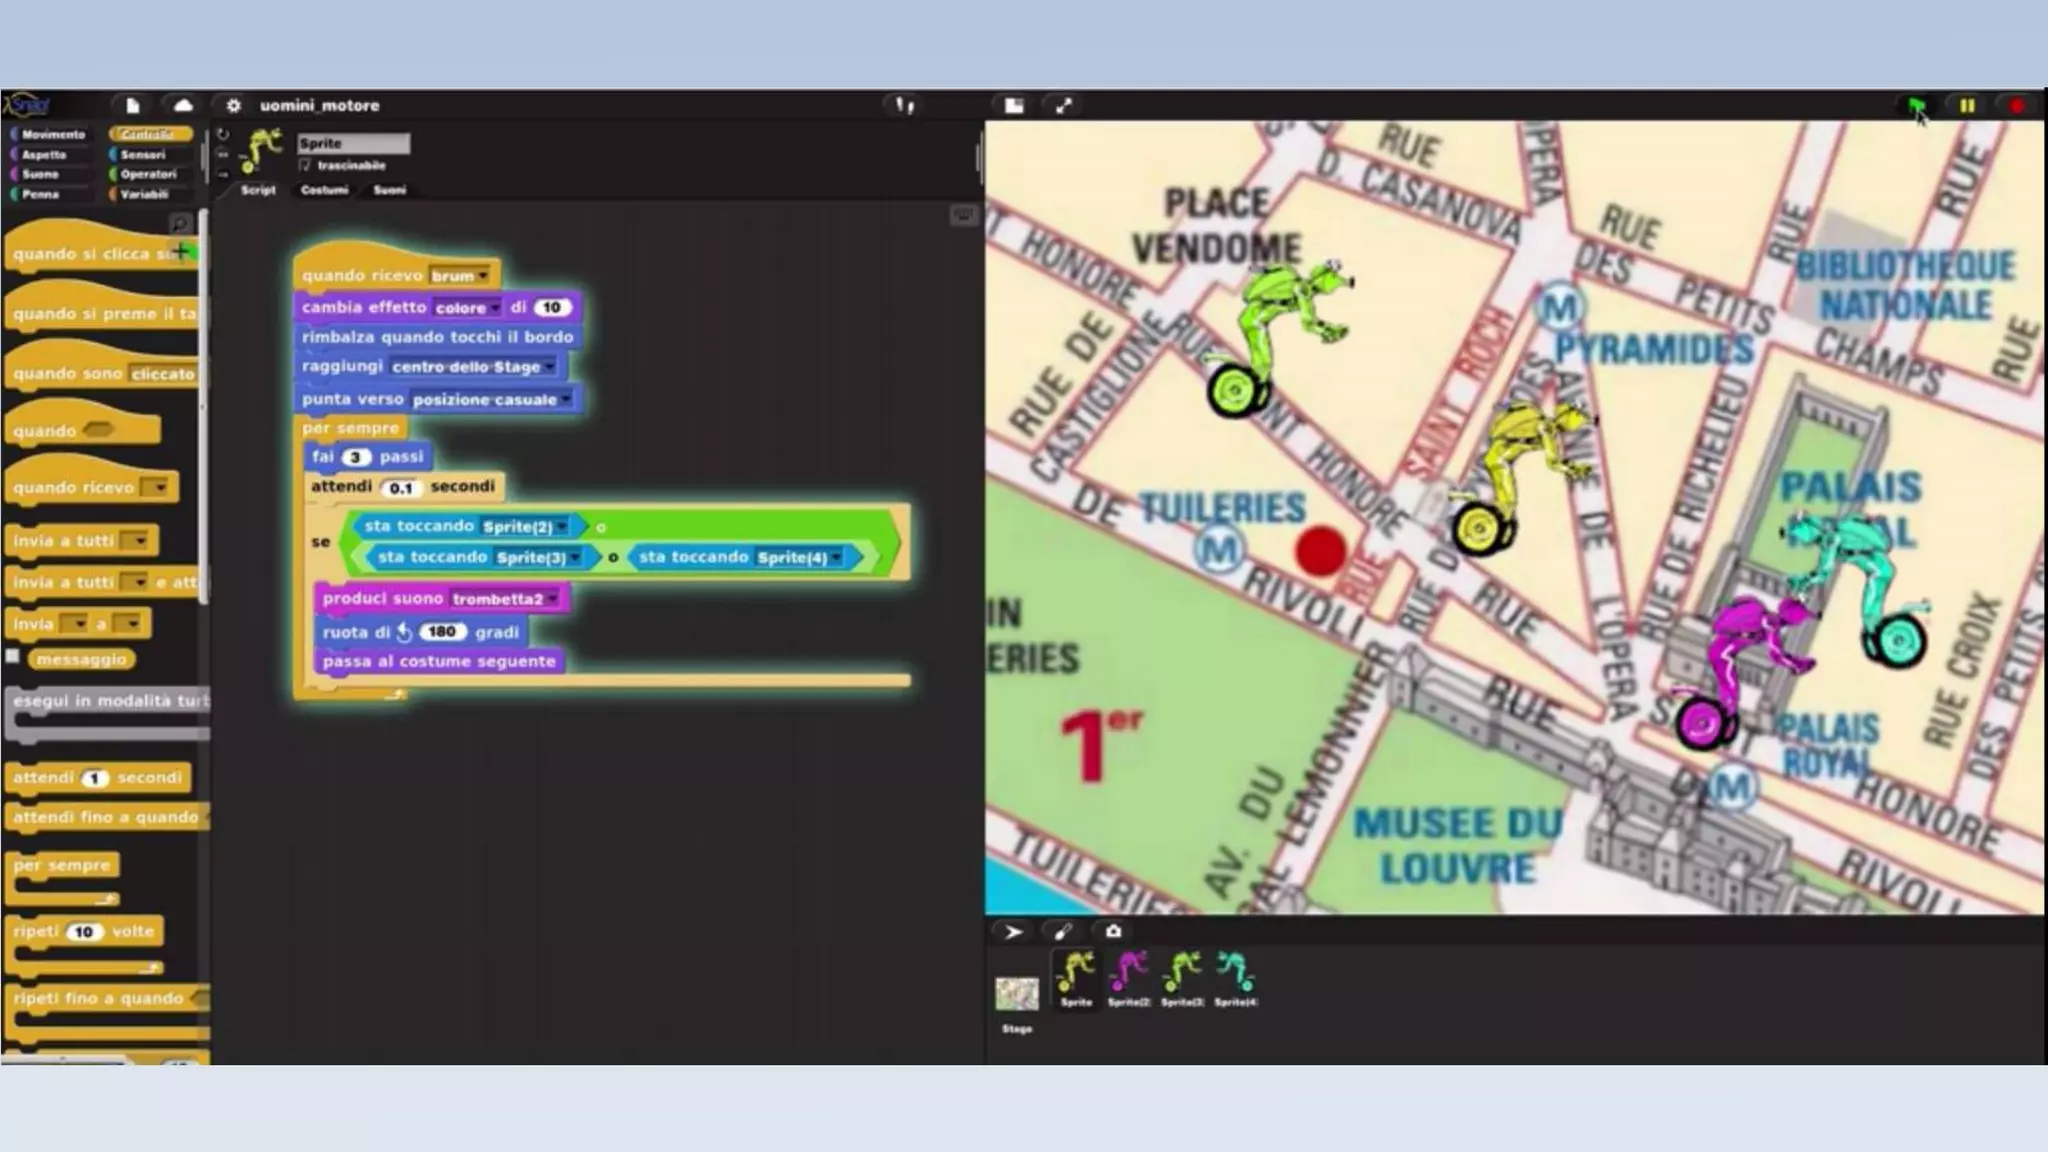Open the posizione casuale dropdown
The width and height of the screenshot is (2048, 1152).
click(x=567, y=400)
